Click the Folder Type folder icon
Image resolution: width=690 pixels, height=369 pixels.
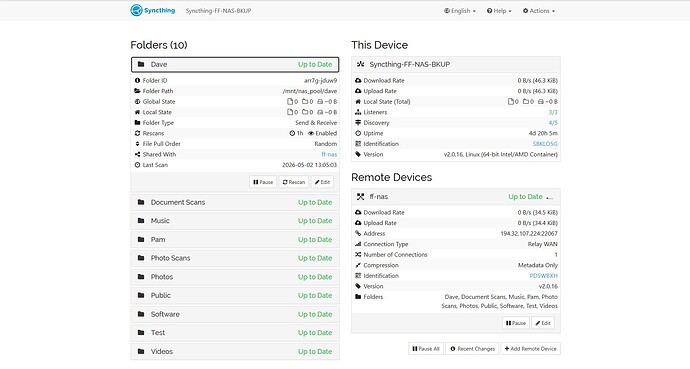pos(137,123)
